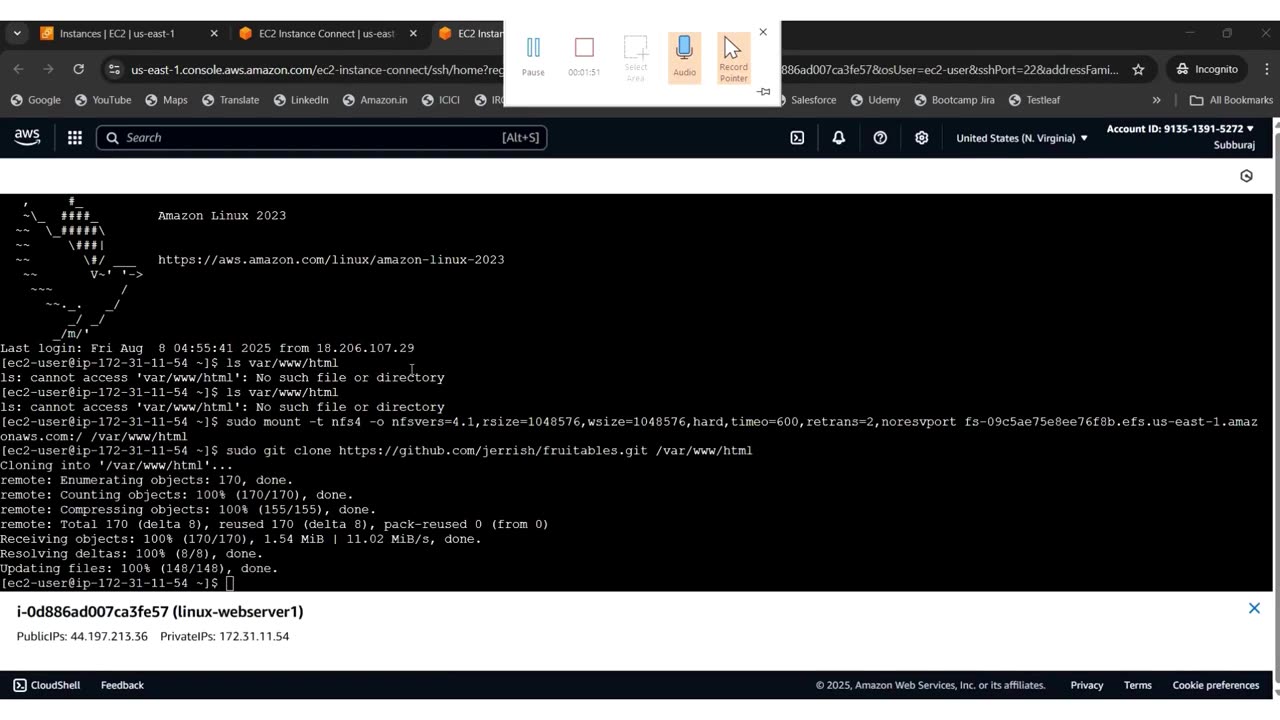Screen dimensions: 1280x720
Task: Pause the screen recording
Action: (533, 56)
